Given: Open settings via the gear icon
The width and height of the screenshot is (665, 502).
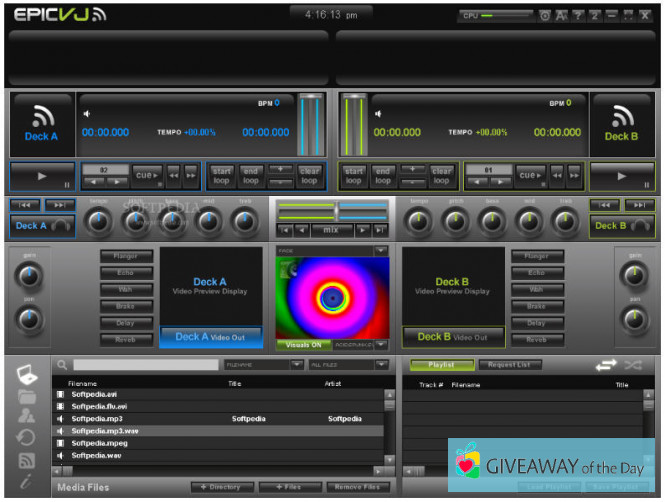Looking at the screenshot, I should pos(545,16).
